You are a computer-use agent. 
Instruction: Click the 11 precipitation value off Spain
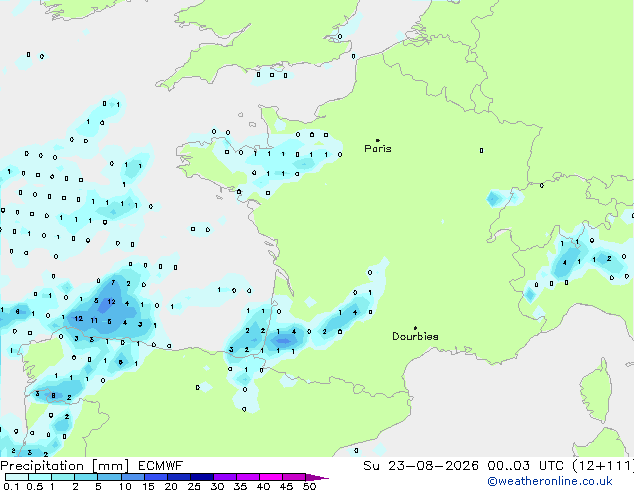94,321
